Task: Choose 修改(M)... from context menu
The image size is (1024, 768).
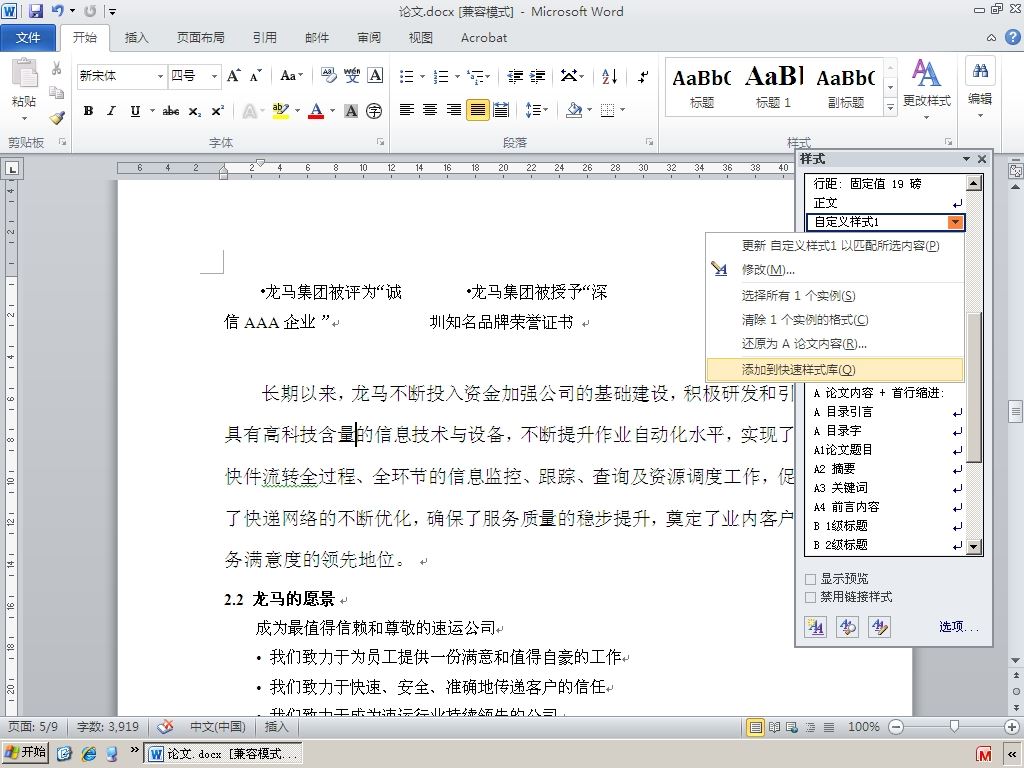Action: tap(835, 270)
